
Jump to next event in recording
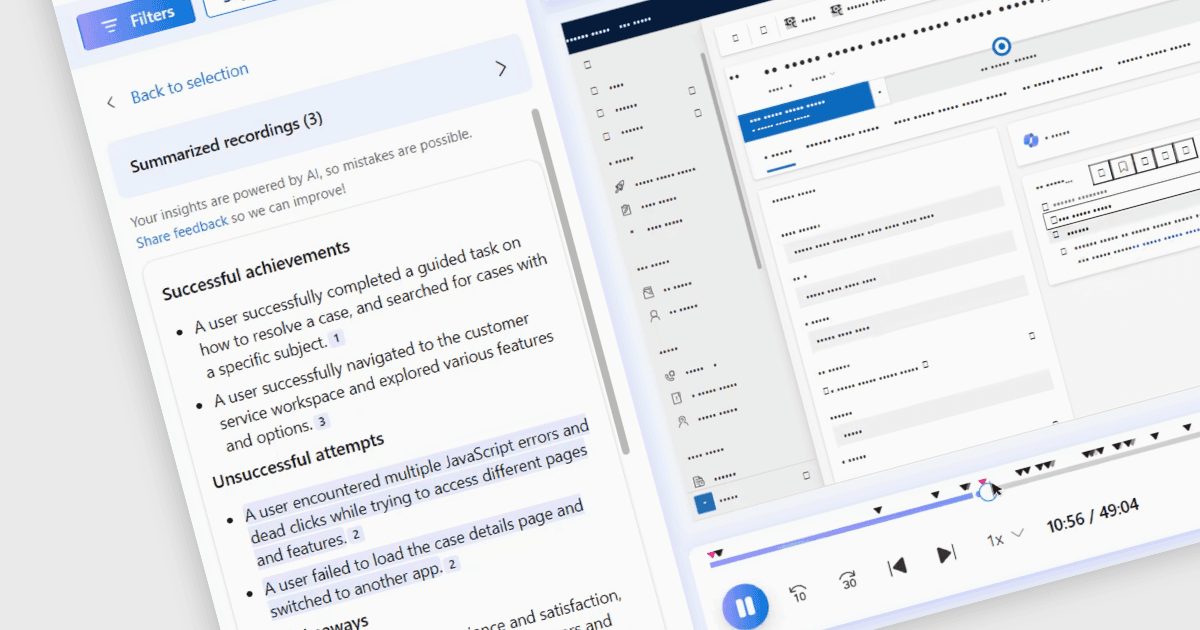[946, 554]
